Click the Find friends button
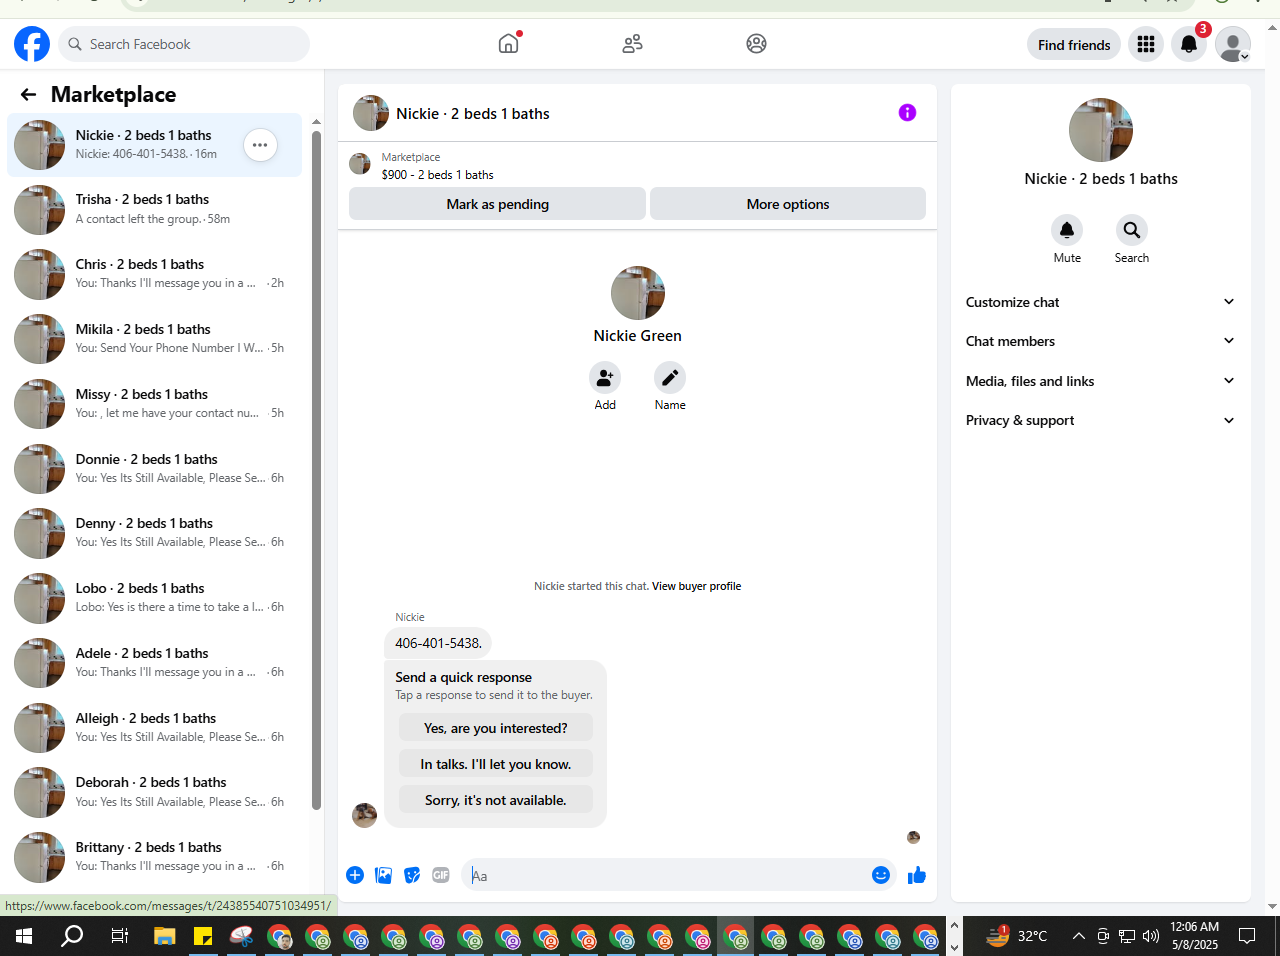1280x956 pixels. click(1074, 44)
